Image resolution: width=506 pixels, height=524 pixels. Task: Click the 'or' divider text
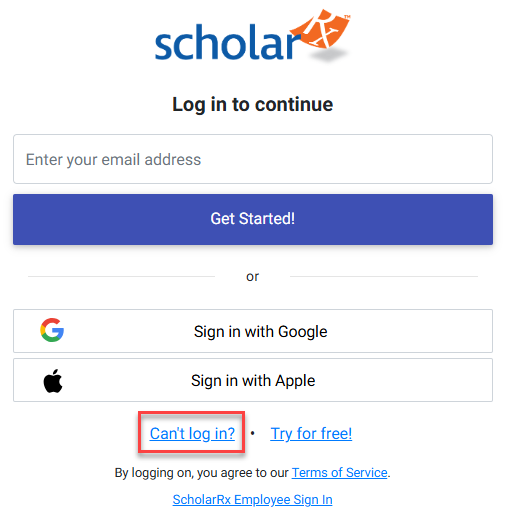252,276
